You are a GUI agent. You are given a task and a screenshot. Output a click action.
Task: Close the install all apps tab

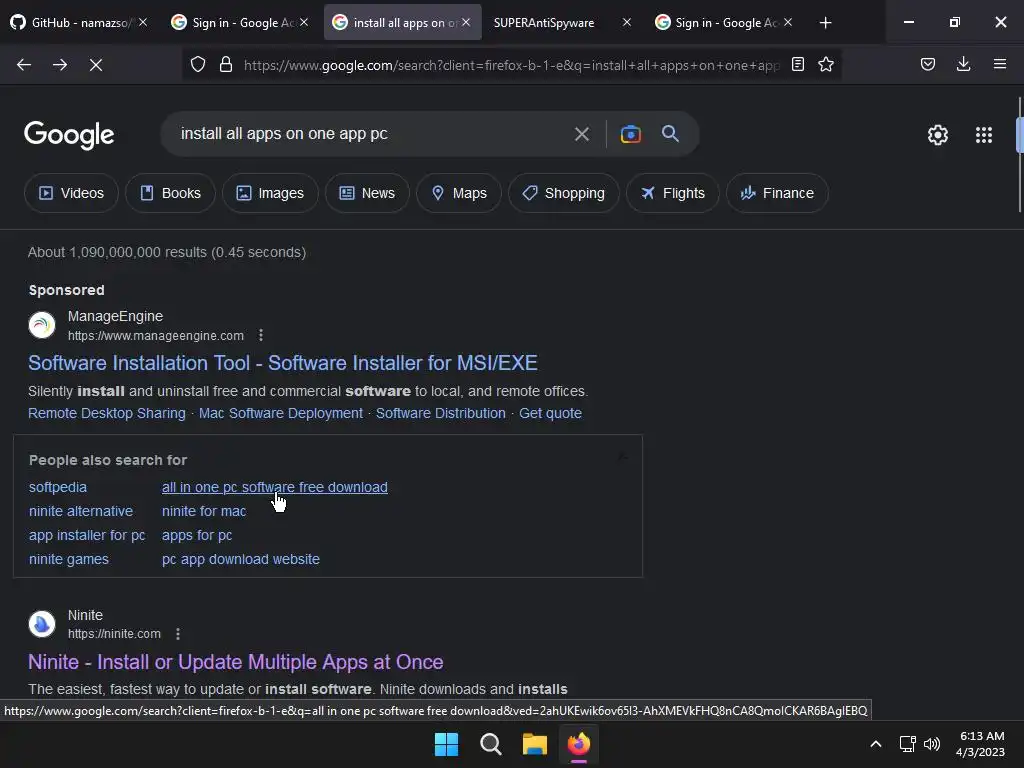pyautogui.click(x=466, y=23)
